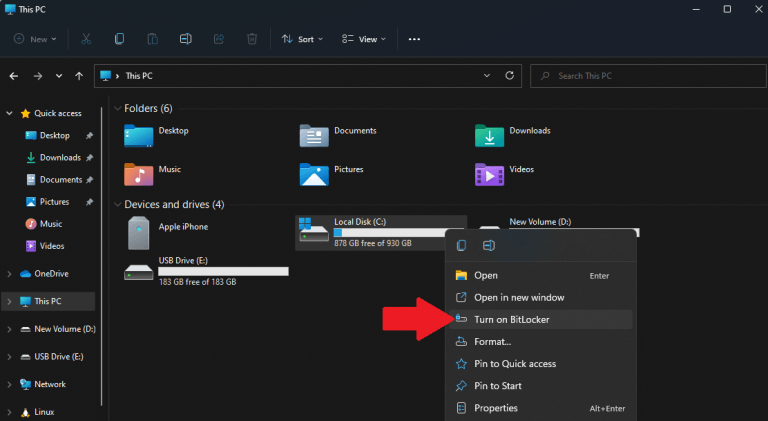
Task: Click the Search This PC field
Action: click(x=648, y=76)
